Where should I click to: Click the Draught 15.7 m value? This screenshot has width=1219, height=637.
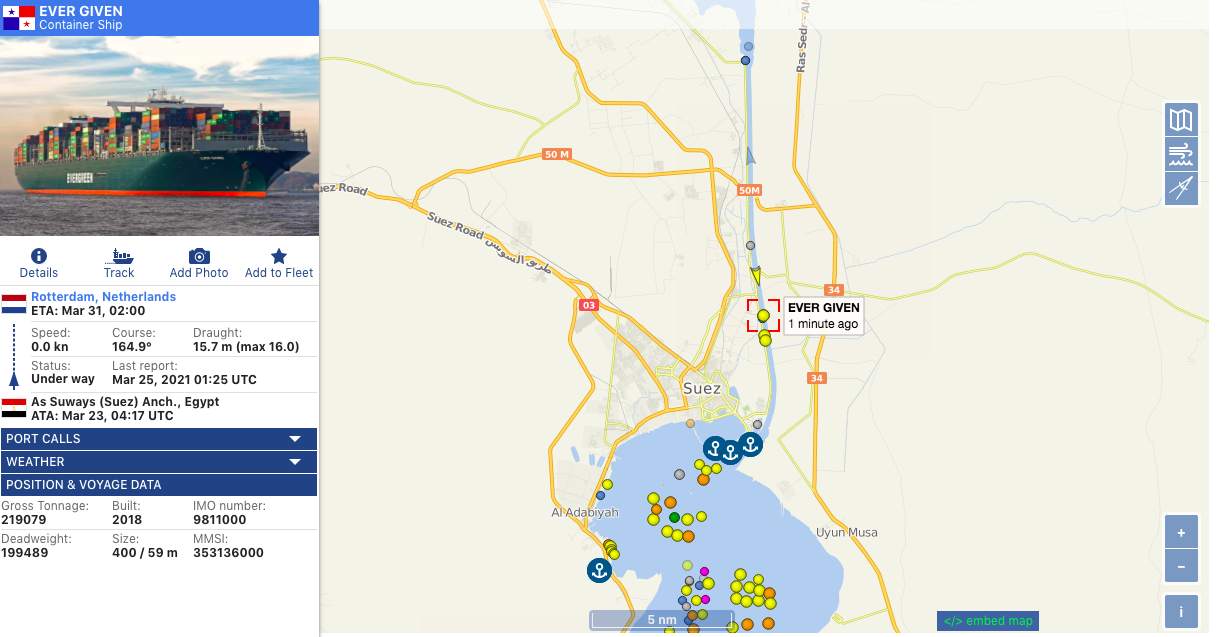(246, 347)
